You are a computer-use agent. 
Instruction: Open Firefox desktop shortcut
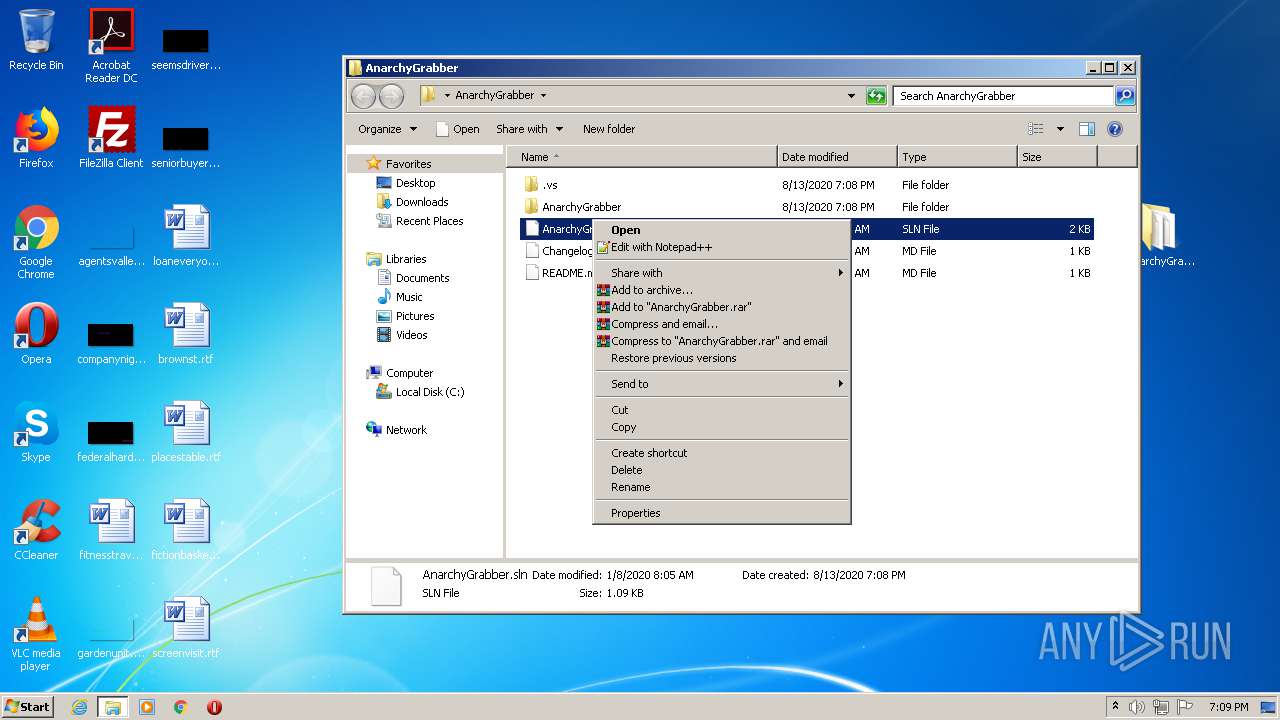[36, 138]
